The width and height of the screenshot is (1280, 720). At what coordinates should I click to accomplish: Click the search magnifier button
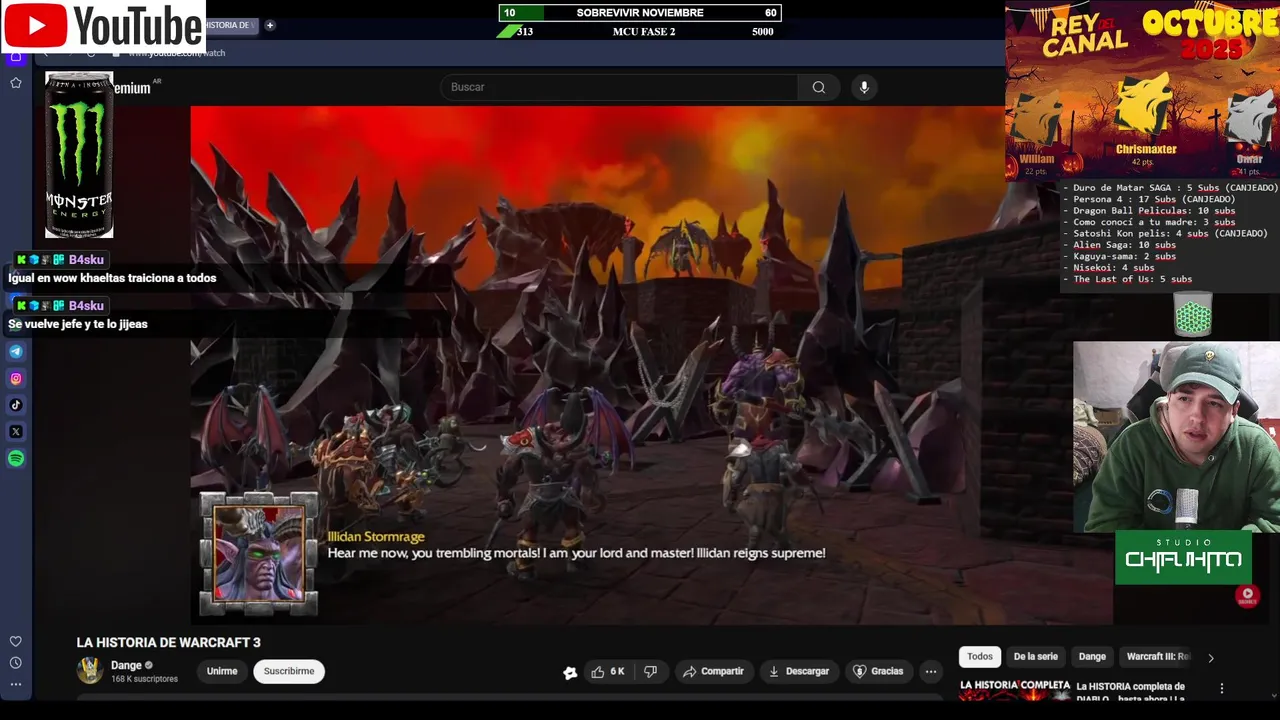pos(819,87)
